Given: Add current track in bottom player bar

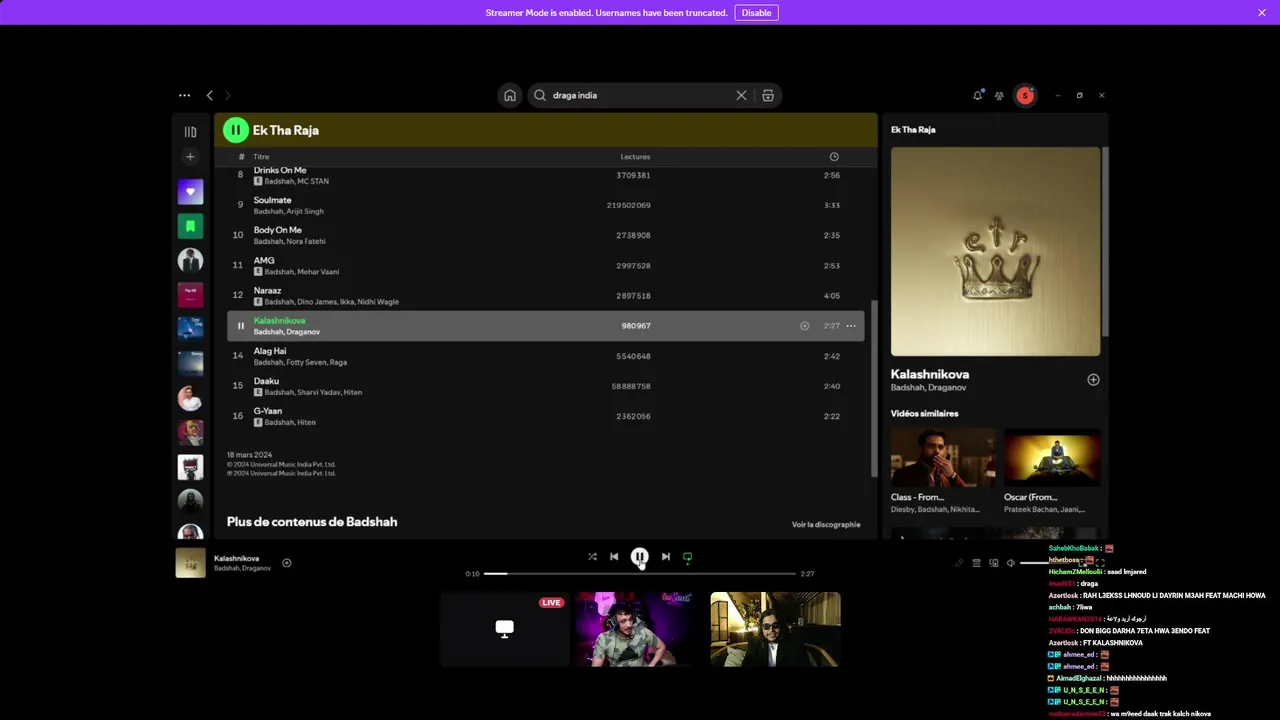Looking at the screenshot, I should coord(286,563).
